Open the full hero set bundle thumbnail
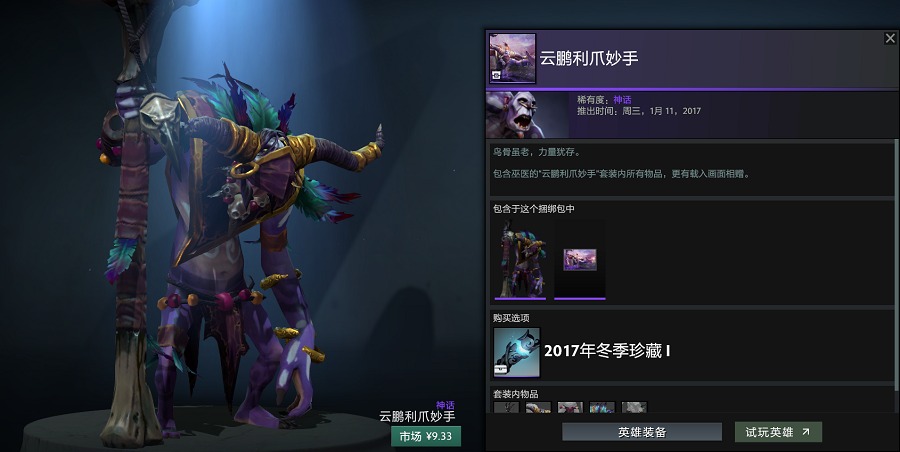900x452 pixels. 521,259
